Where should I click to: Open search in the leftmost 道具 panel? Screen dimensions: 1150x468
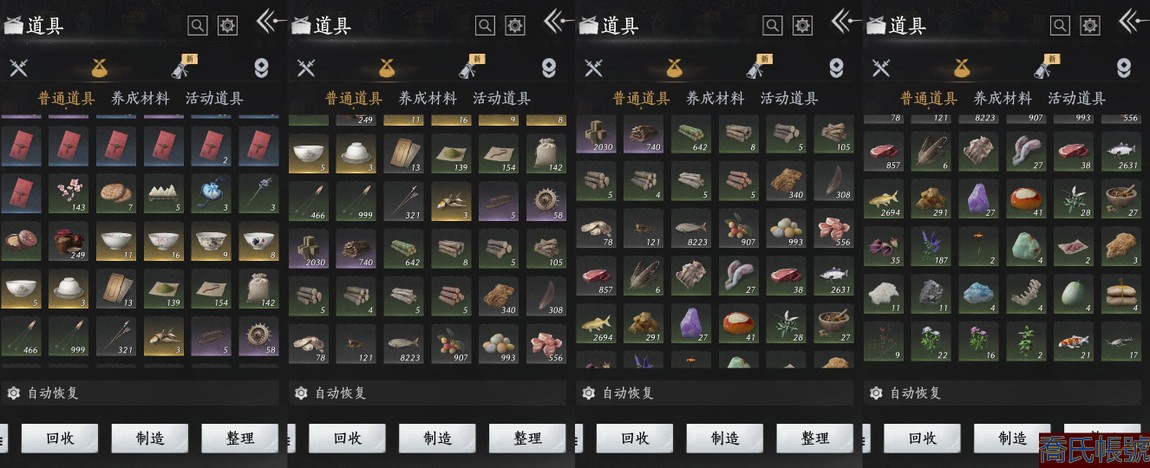(197, 26)
